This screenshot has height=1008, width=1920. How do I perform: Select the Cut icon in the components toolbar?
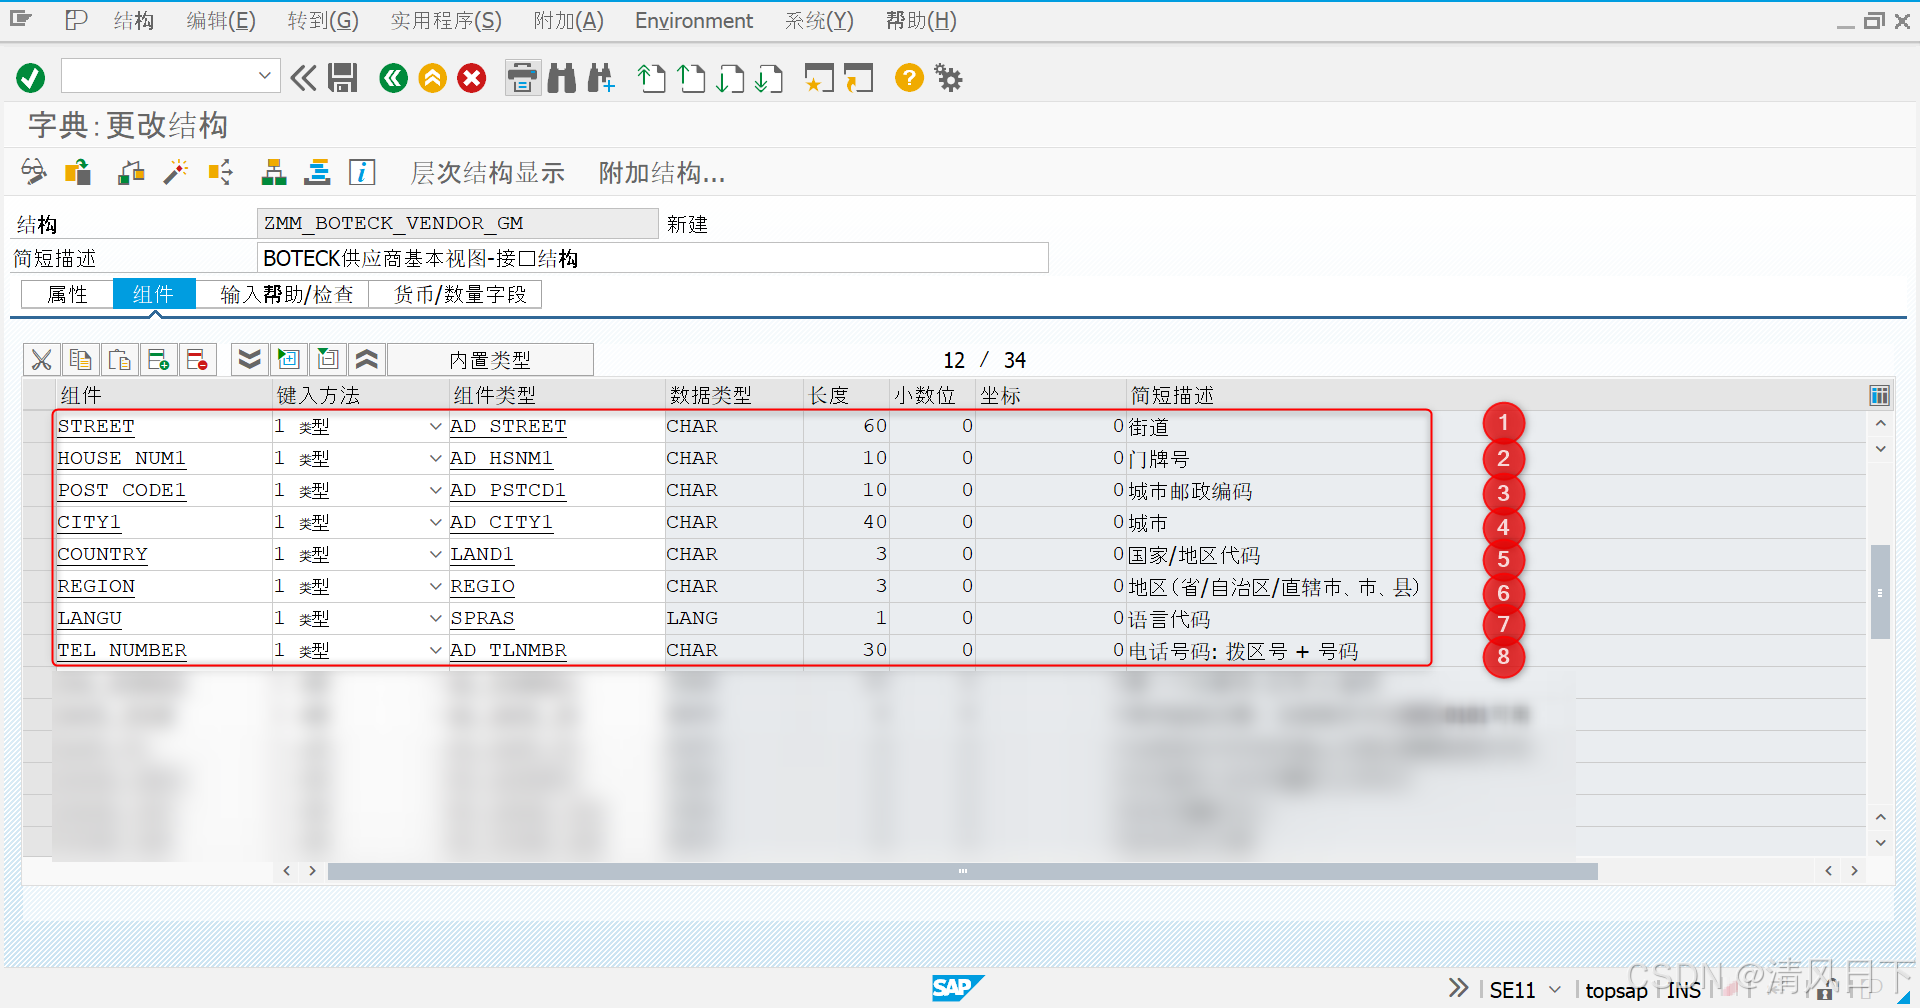click(x=40, y=359)
